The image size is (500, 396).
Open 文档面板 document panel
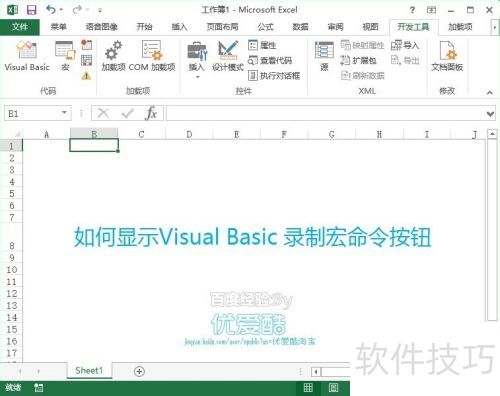[447, 56]
